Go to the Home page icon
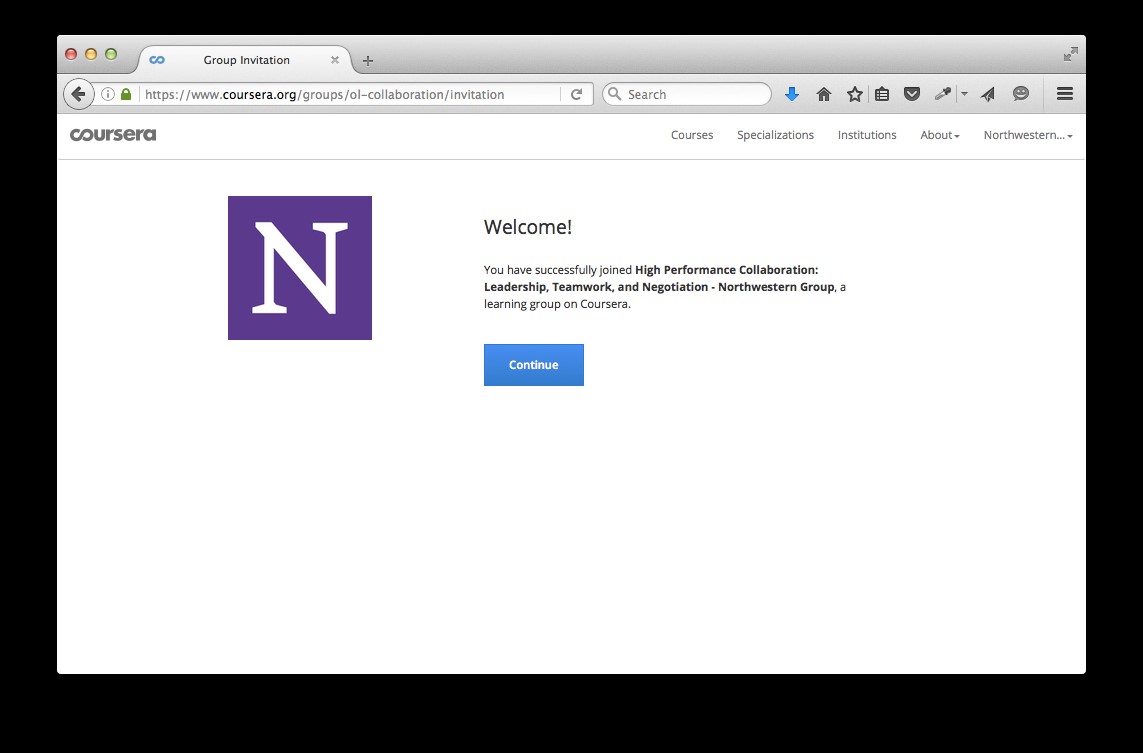The image size is (1143, 753). [x=824, y=94]
